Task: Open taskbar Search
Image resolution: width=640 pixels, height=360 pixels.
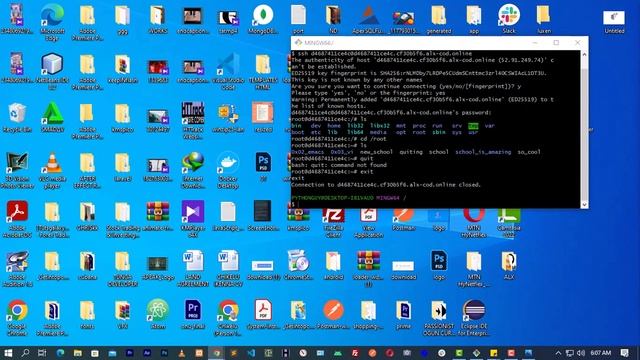Action: (25, 353)
